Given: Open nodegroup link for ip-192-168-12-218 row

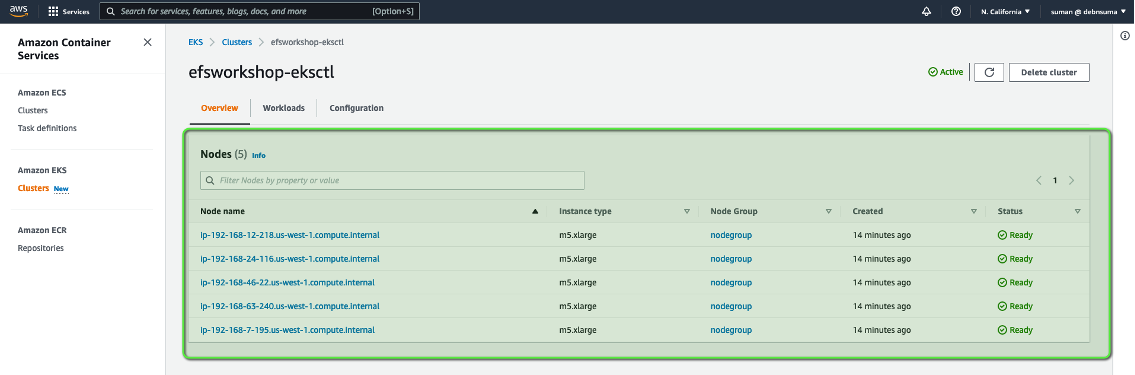Looking at the screenshot, I should pos(731,235).
